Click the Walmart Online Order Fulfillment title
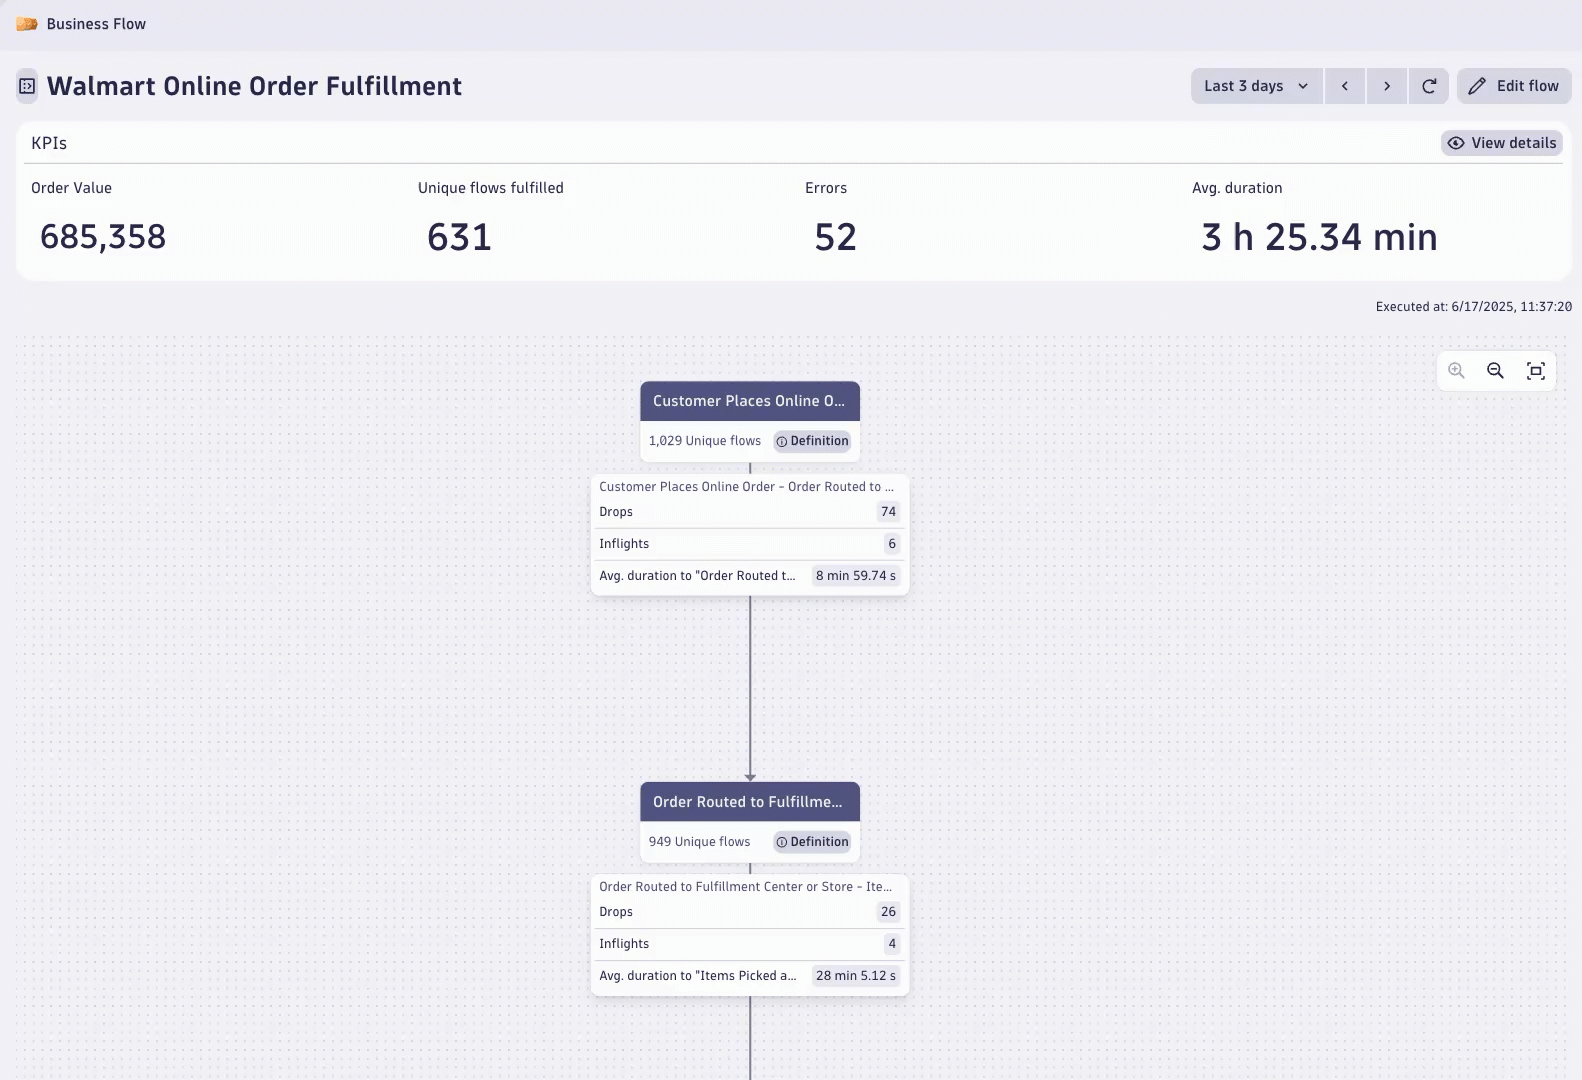The image size is (1582, 1080). click(255, 86)
